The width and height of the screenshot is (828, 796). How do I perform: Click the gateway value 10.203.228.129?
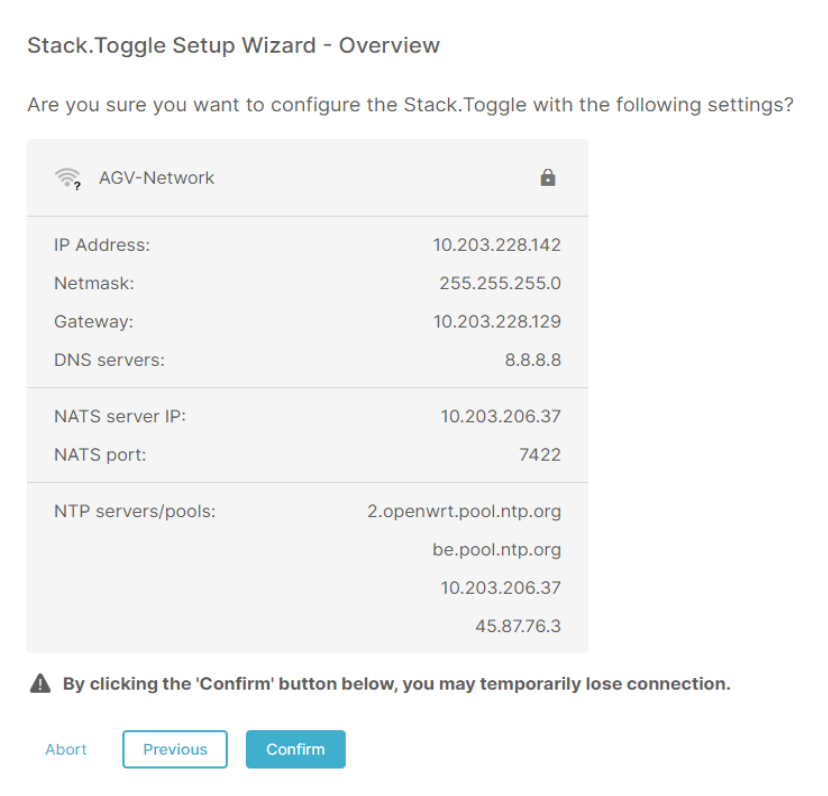click(x=496, y=322)
